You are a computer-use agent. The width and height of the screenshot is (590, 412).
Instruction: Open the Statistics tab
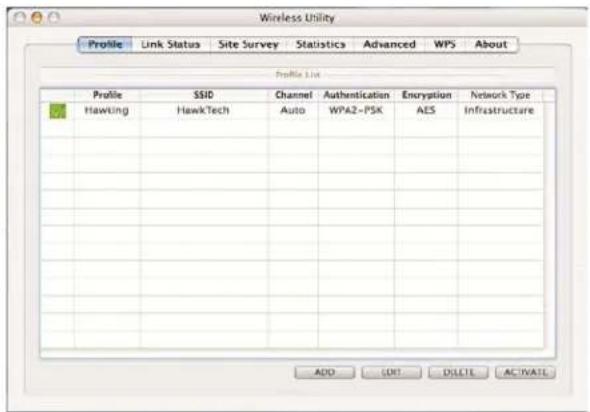tap(321, 44)
